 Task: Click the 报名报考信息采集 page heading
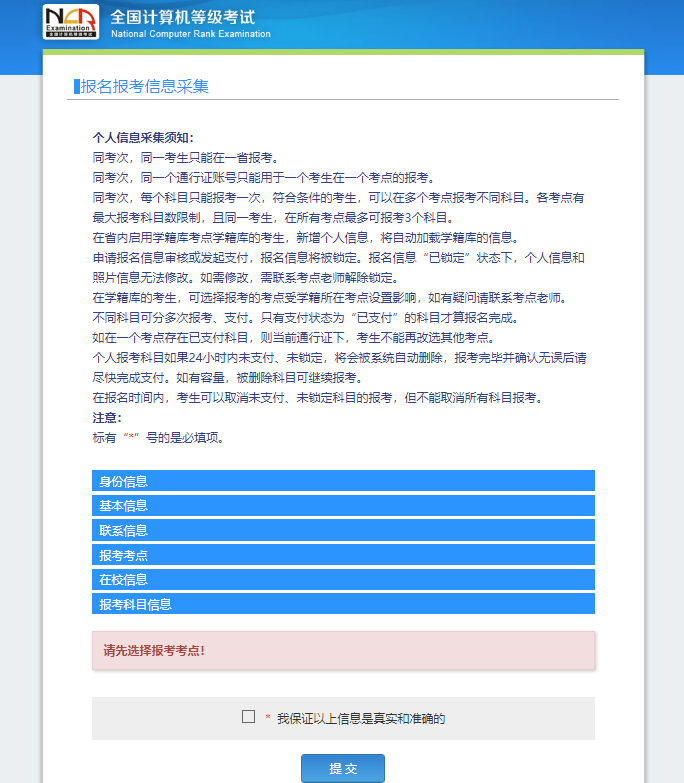[x=145, y=87]
